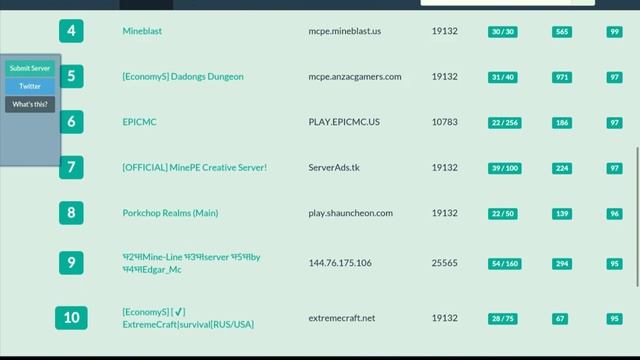640x360 pixels.
Task: Select address PLAY.EPICMC.US
Action: pyautogui.click(x=344, y=122)
